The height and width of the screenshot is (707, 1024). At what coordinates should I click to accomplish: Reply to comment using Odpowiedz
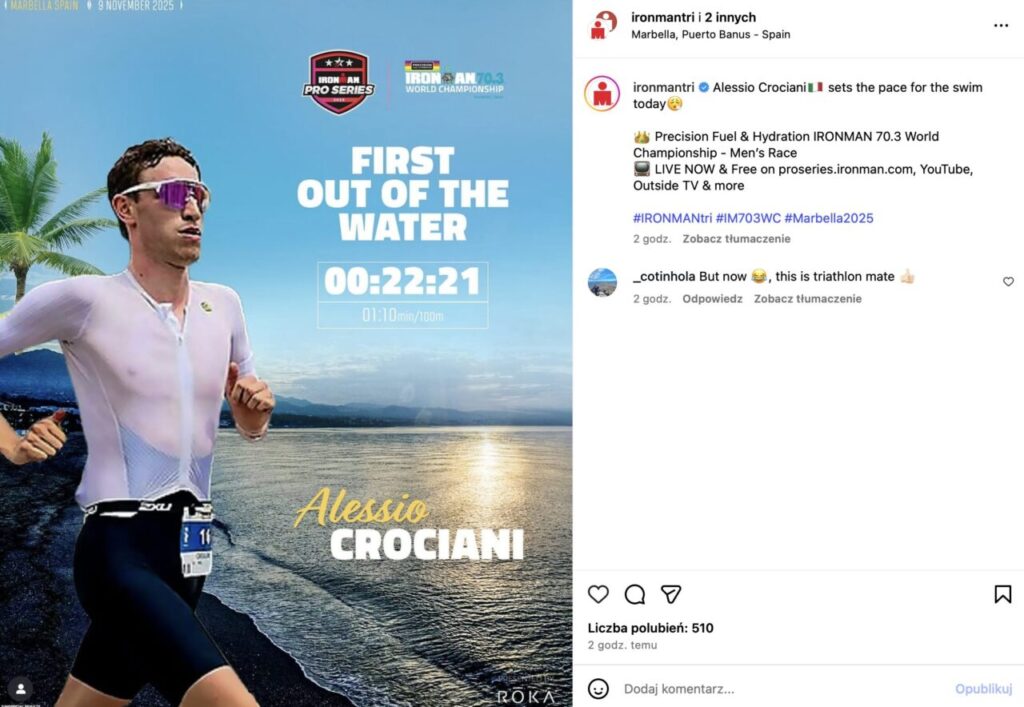[x=712, y=299]
